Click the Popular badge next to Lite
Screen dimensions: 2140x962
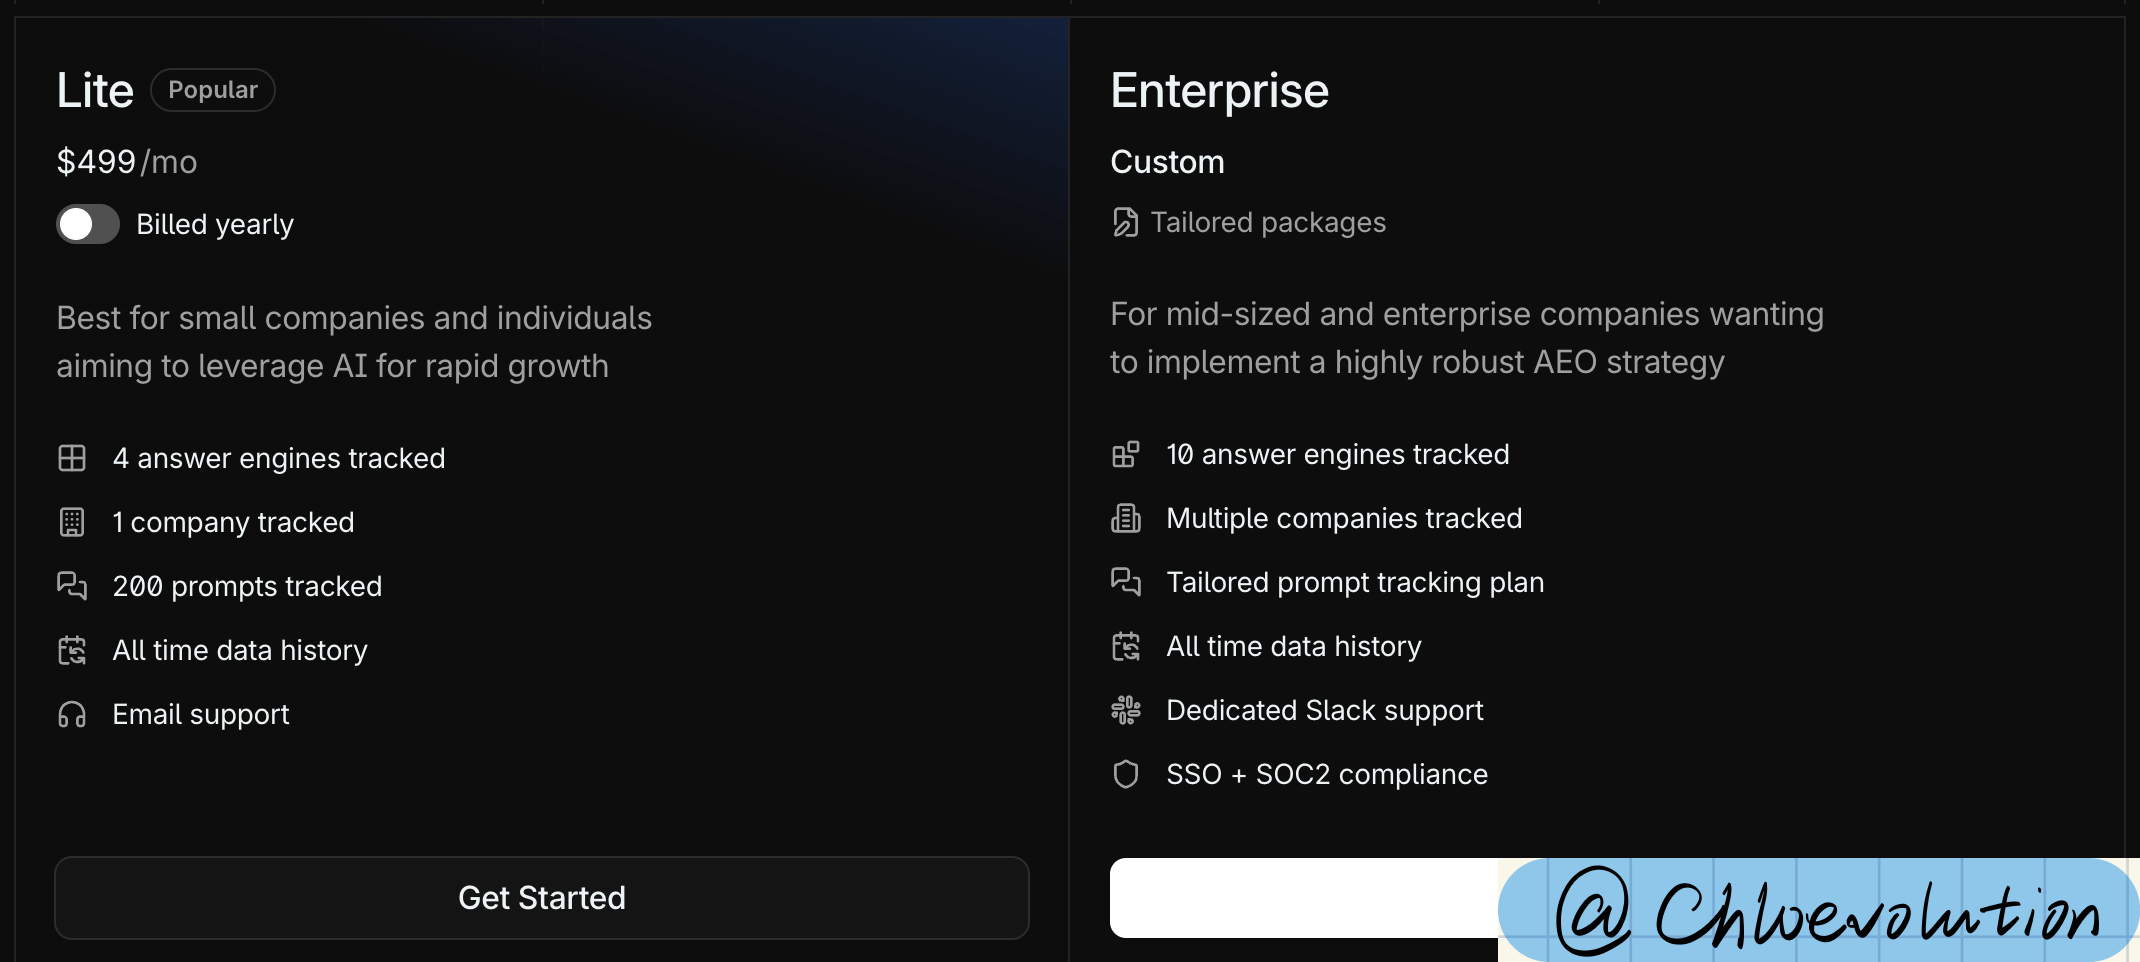pyautogui.click(x=212, y=90)
